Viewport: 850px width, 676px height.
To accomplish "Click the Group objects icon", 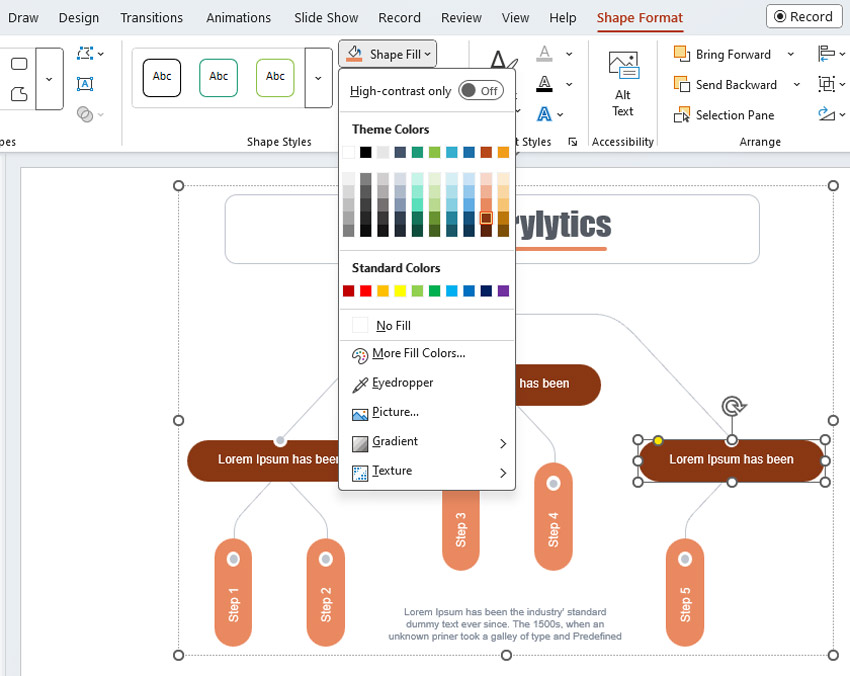I will (x=826, y=84).
